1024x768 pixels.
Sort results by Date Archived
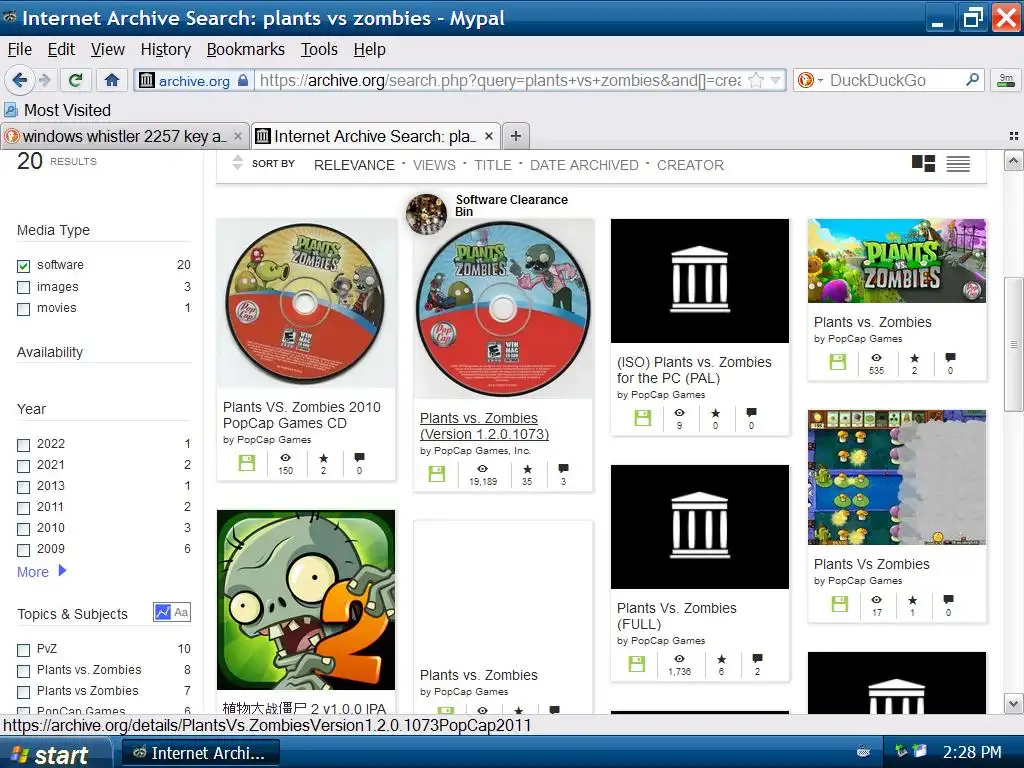pyautogui.click(x=584, y=165)
